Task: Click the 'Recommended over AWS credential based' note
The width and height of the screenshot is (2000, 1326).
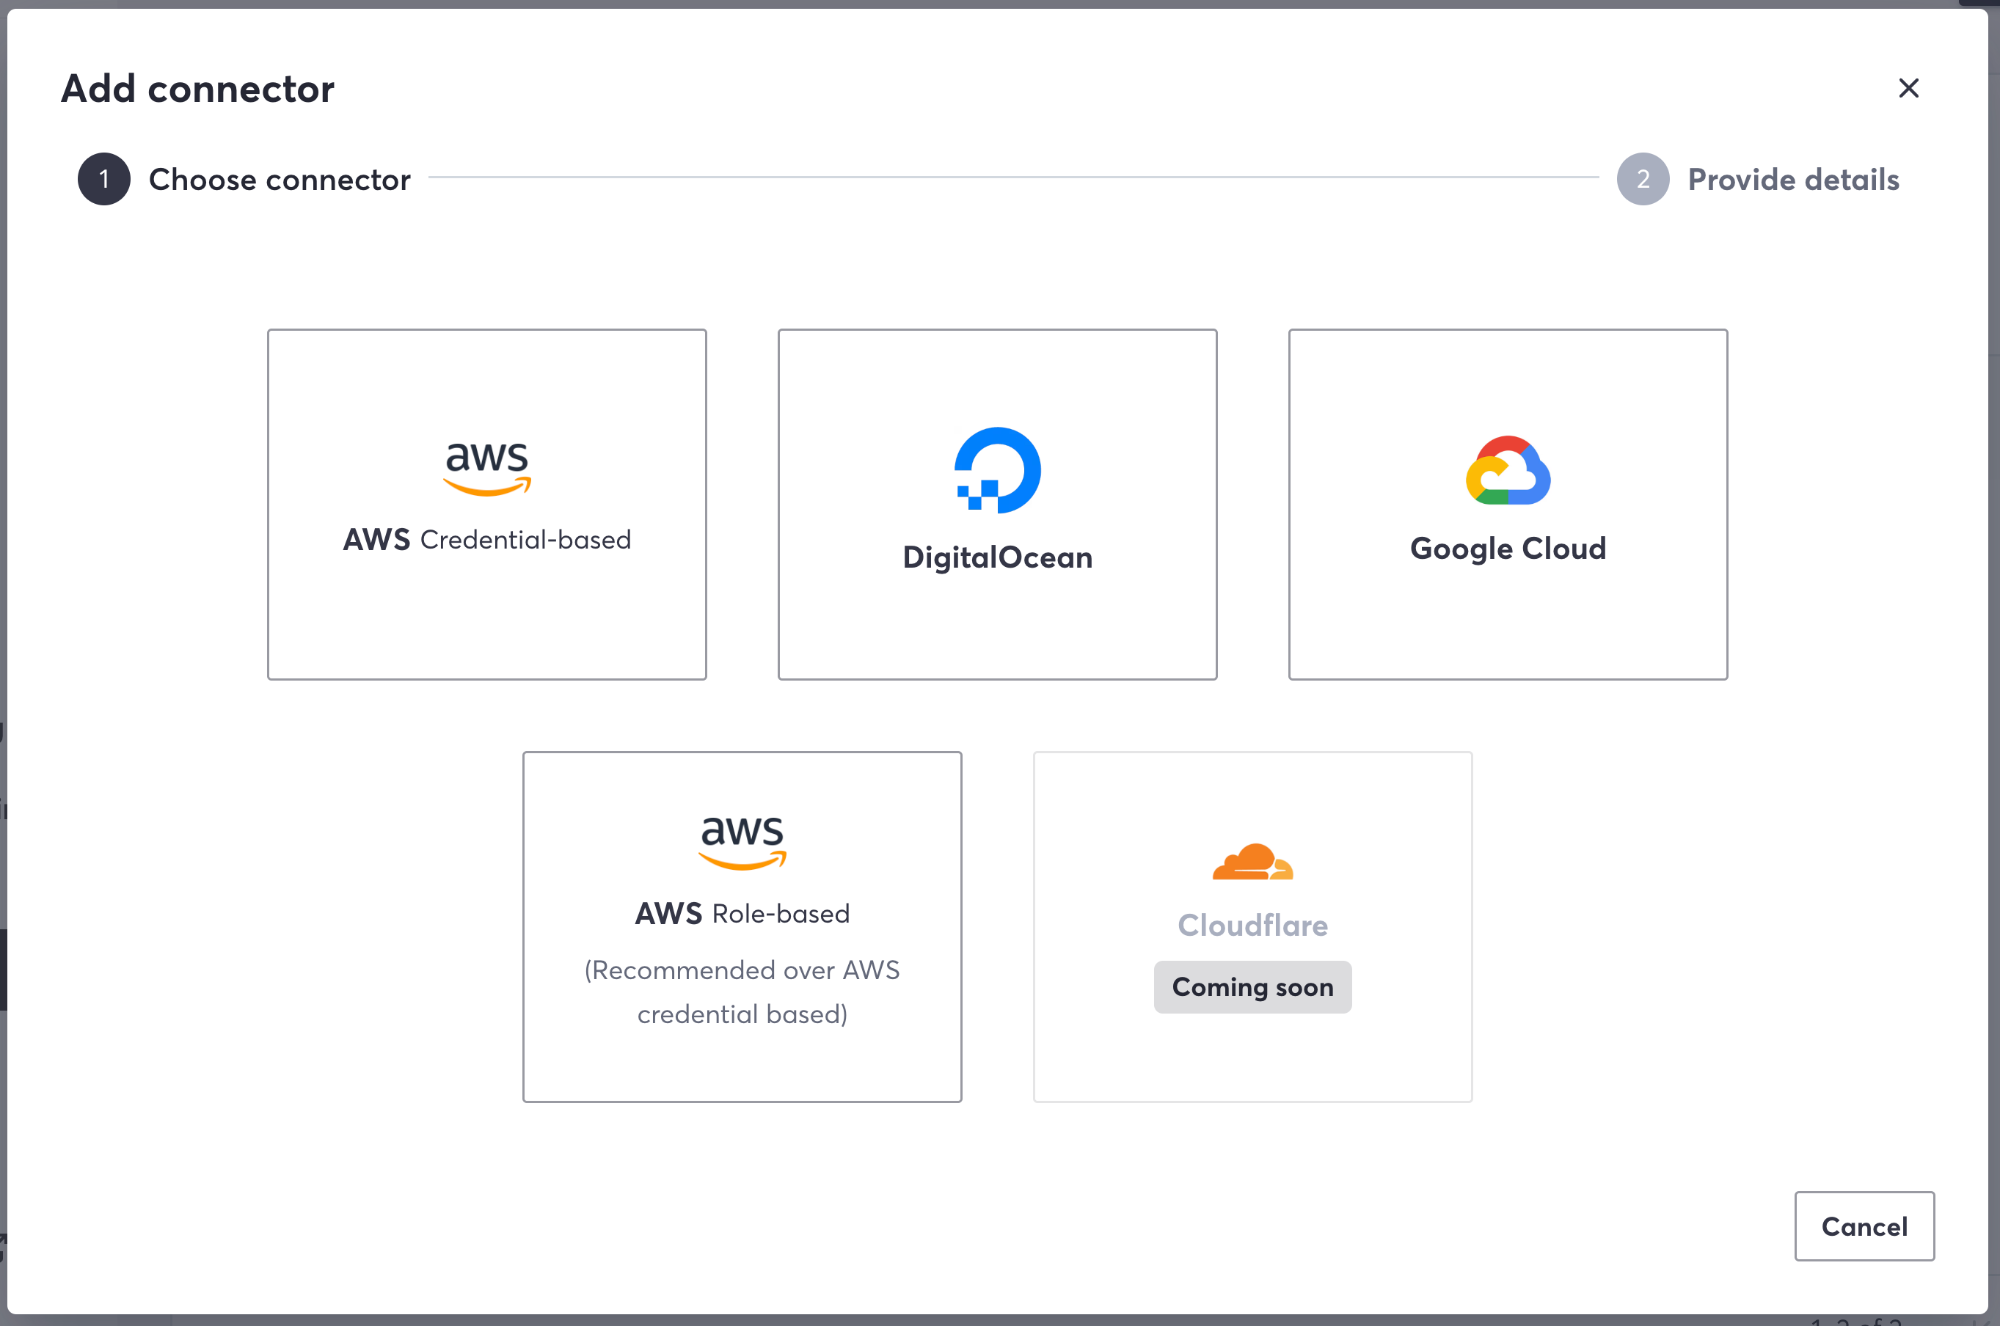Action: coord(742,992)
